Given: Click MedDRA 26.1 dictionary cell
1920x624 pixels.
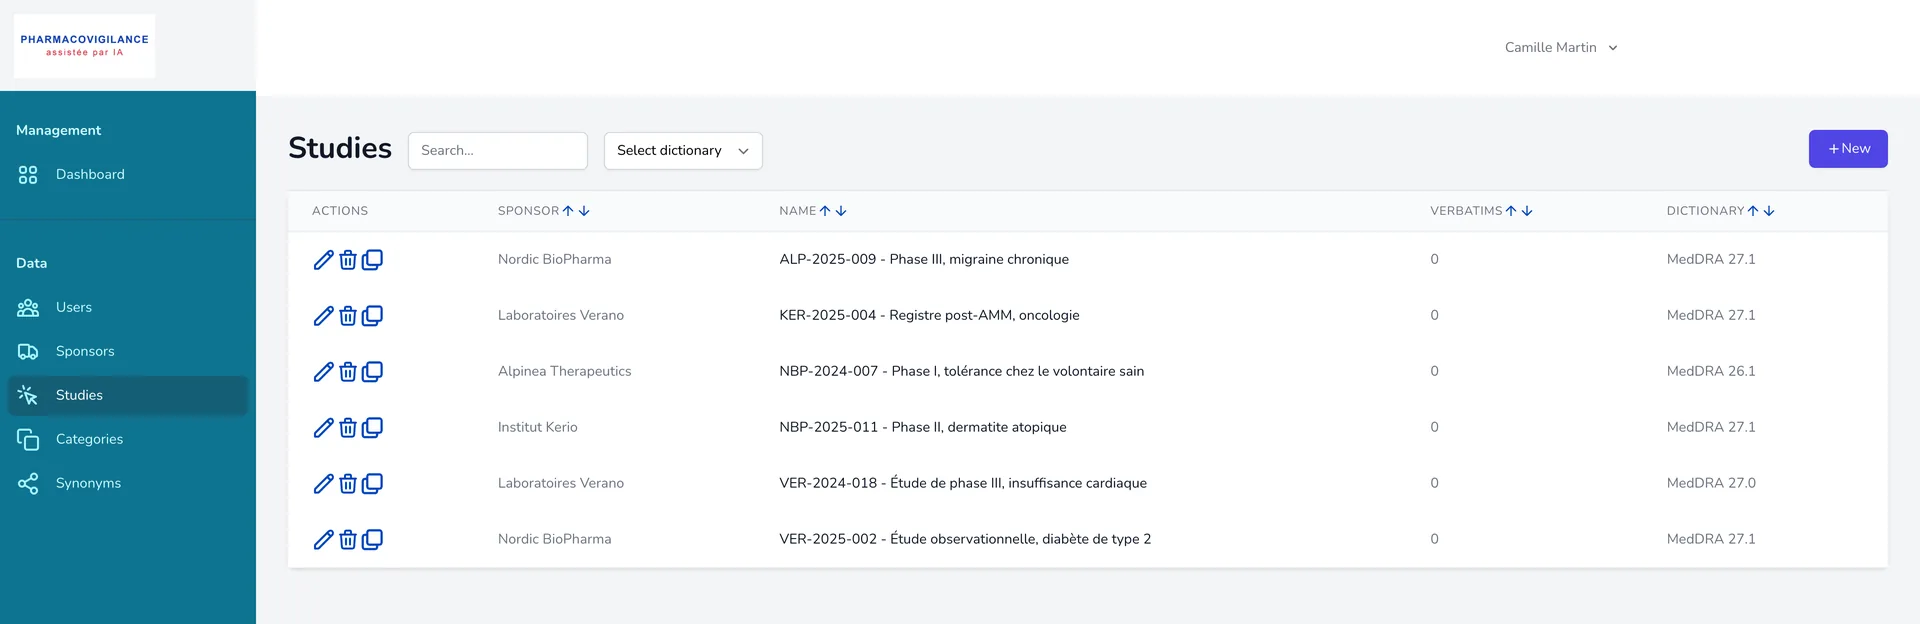Looking at the screenshot, I should [x=1711, y=371].
